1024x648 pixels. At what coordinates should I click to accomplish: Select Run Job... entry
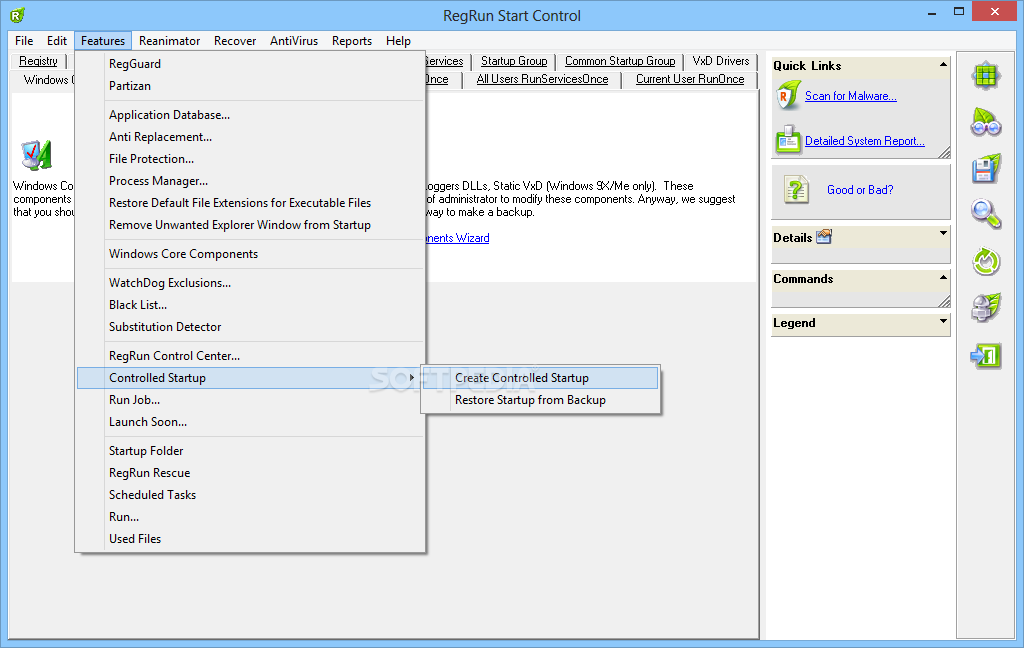pos(251,400)
